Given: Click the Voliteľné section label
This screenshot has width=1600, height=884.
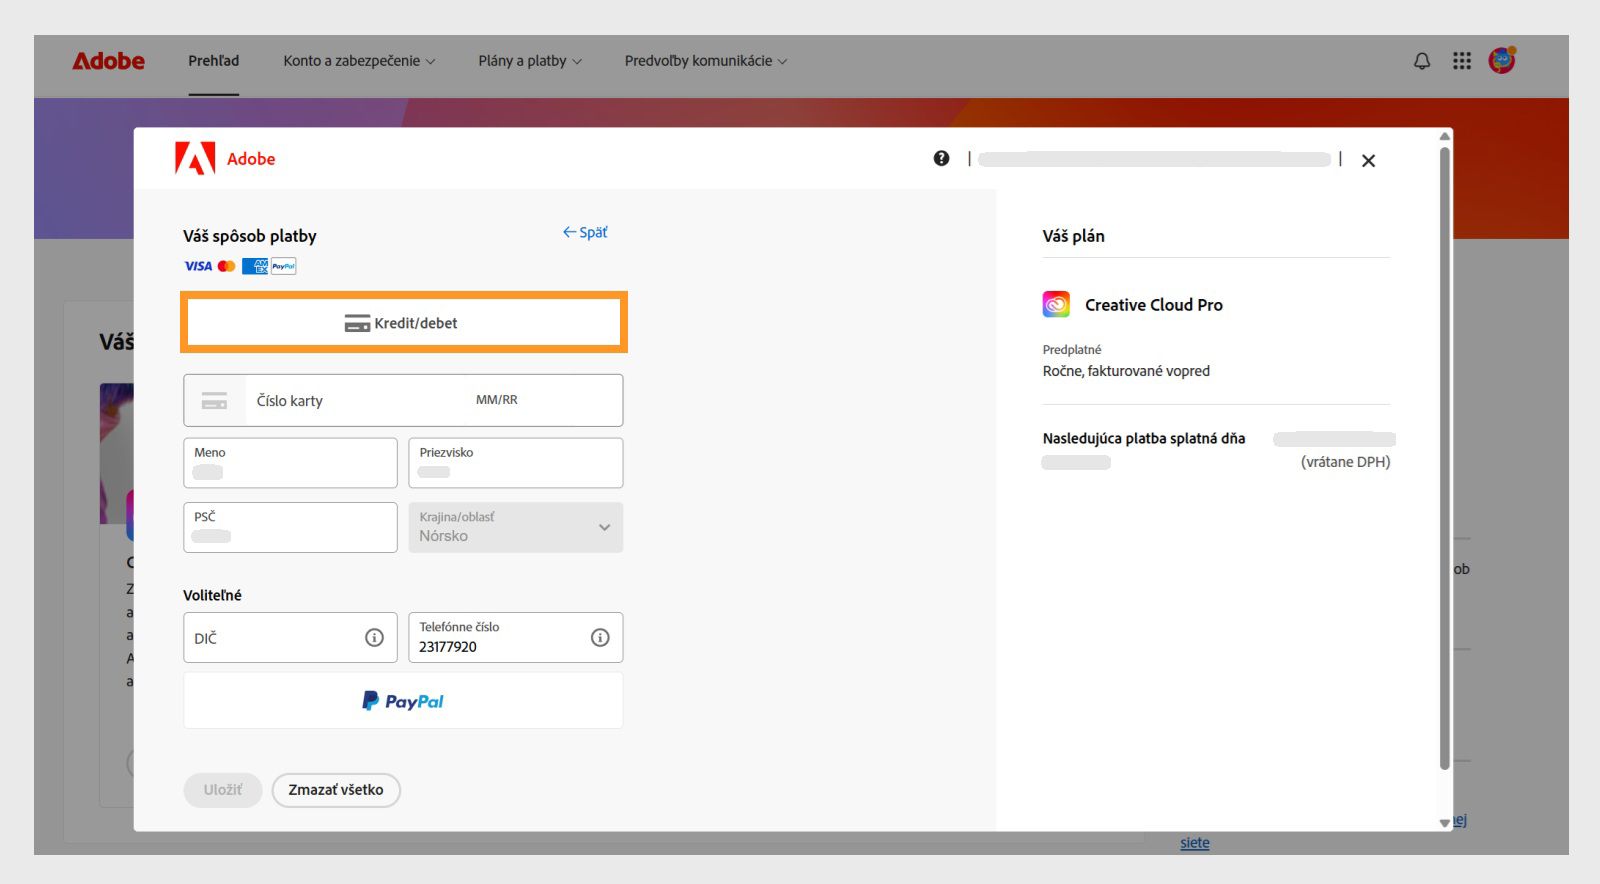Looking at the screenshot, I should 212,595.
